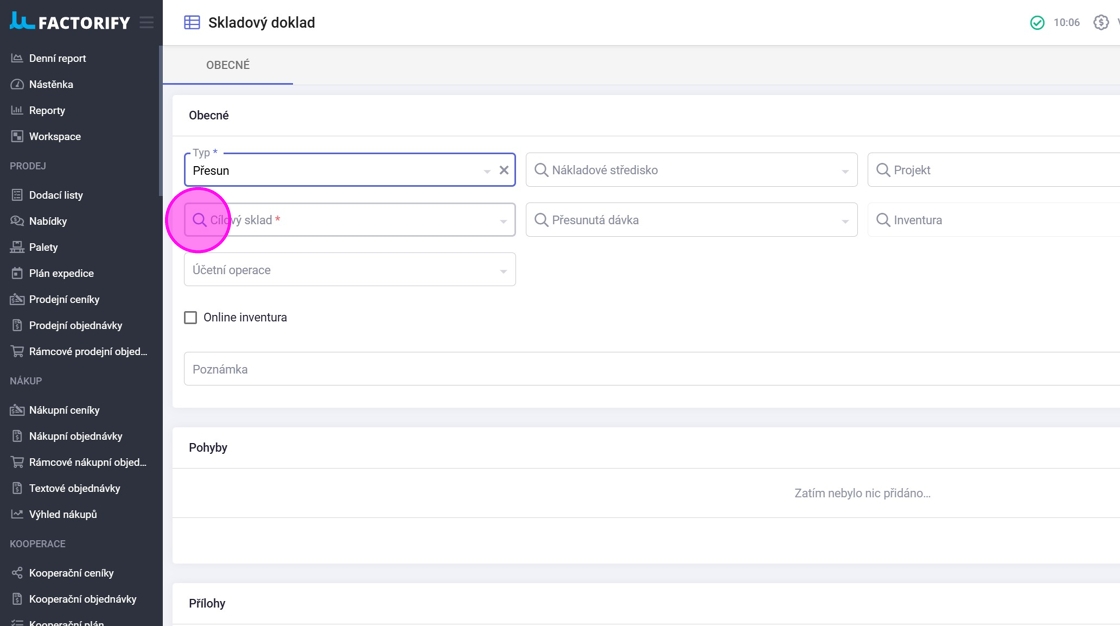Image resolution: width=1120 pixels, height=626 pixels.
Task: Select the OBECNÉ tab
Action: tap(228, 65)
